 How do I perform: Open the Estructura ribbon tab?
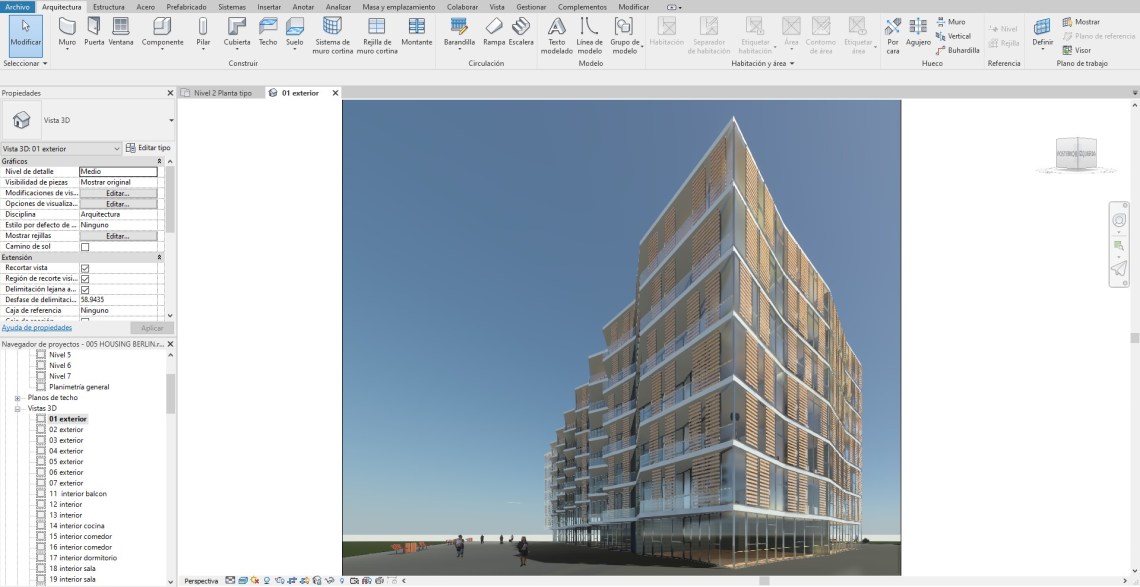click(x=109, y=7)
